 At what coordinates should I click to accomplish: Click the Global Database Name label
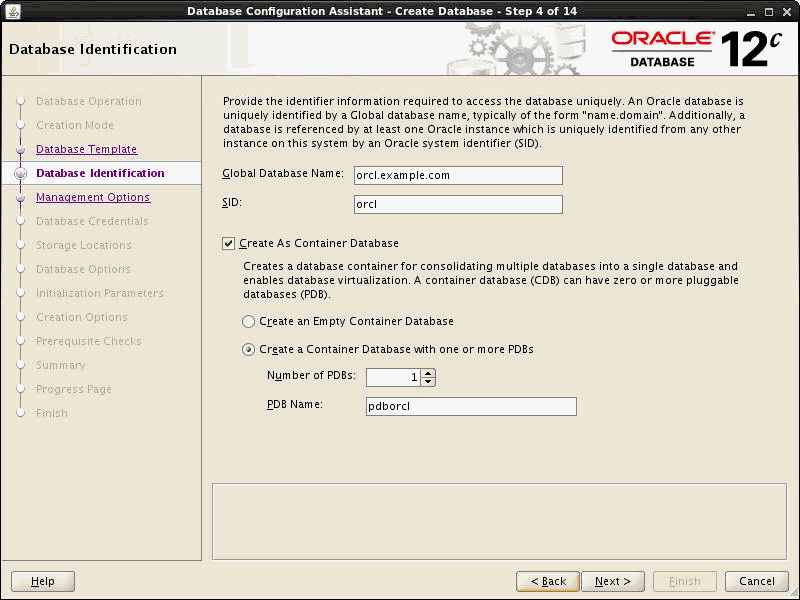coord(283,173)
